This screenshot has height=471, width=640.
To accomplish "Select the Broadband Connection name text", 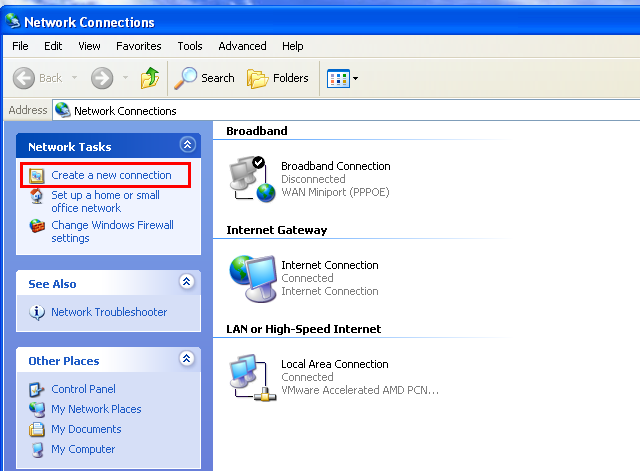I will [x=336, y=166].
